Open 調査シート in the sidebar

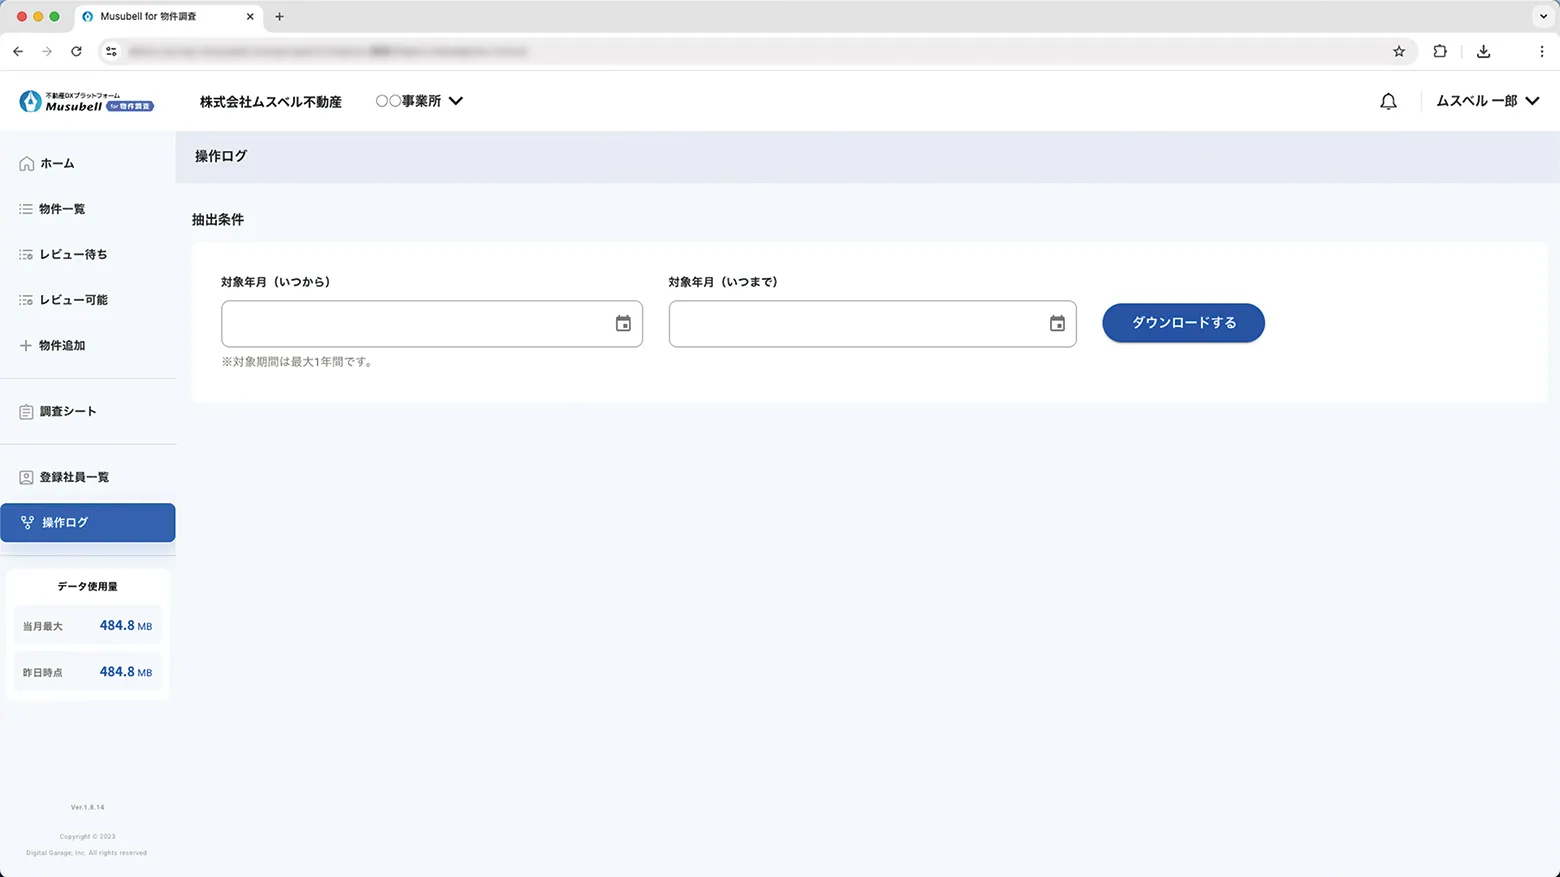(68, 411)
